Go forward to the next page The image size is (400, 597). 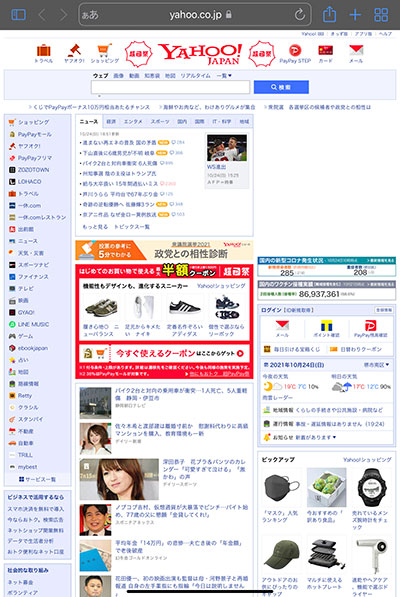(63, 15)
